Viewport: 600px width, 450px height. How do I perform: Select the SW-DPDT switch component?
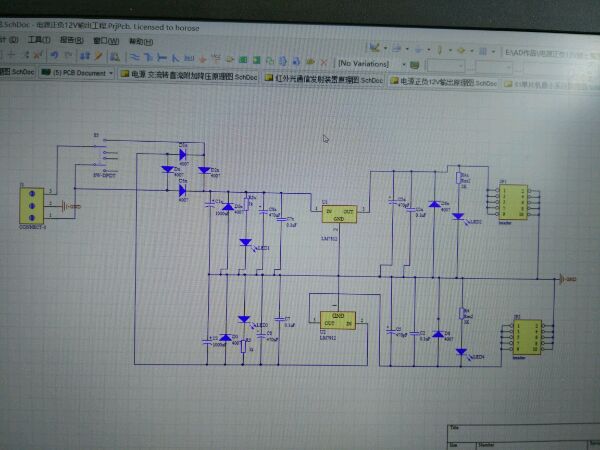(x=106, y=156)
